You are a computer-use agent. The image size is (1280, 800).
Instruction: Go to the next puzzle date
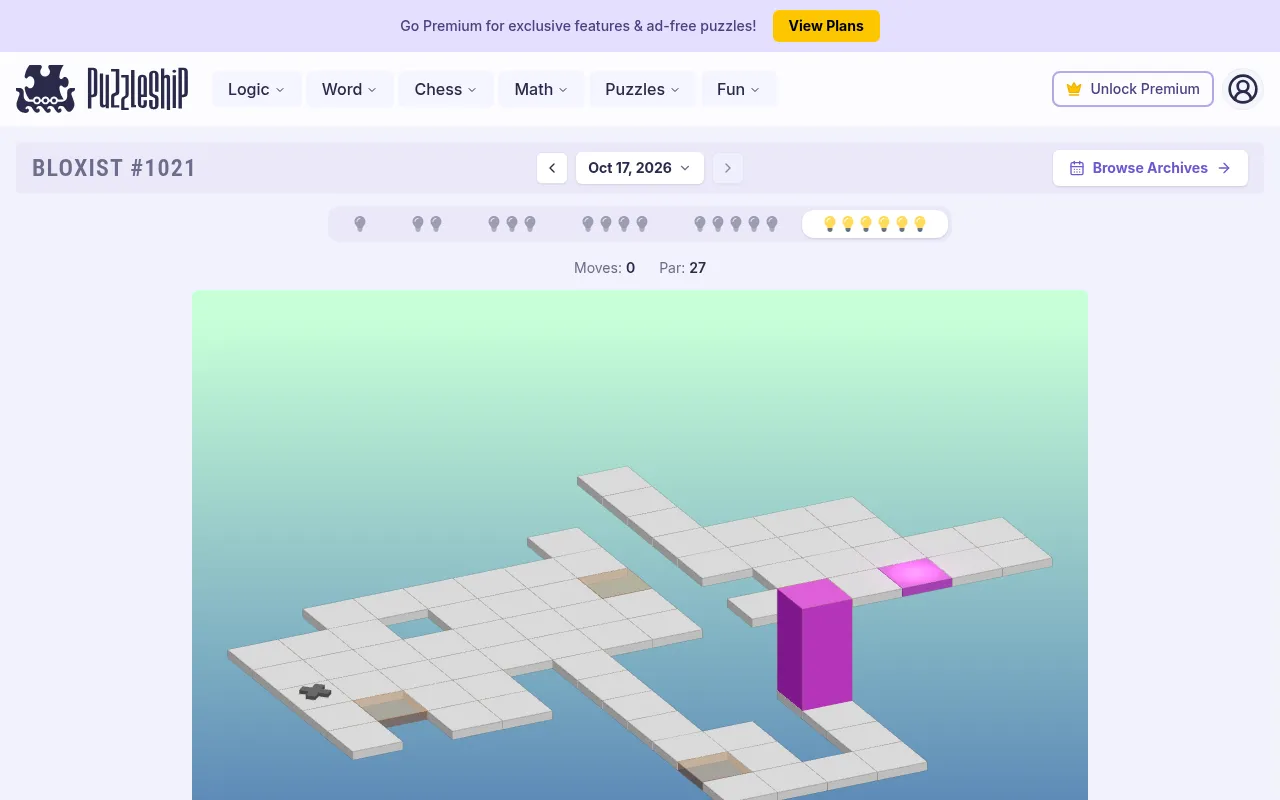coord(728,168)
